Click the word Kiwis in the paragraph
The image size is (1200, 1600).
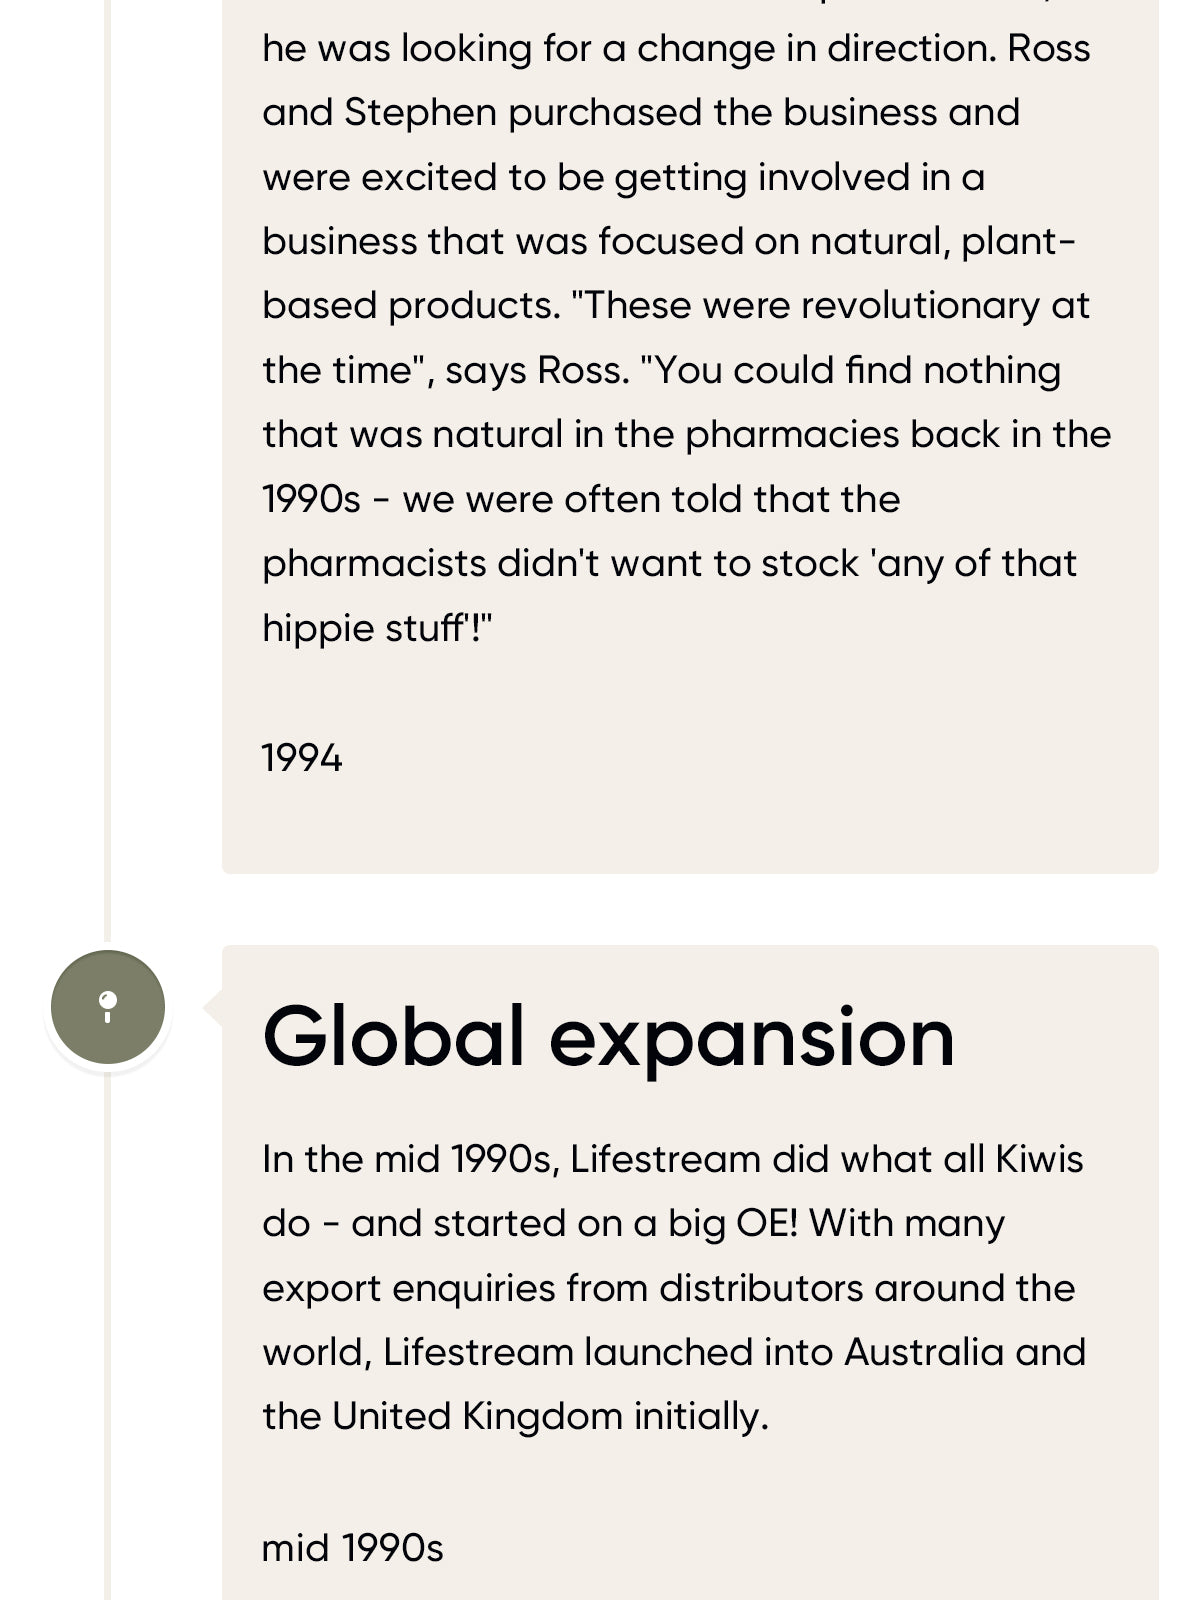pyautogui.click(x=1039, y=1159)
